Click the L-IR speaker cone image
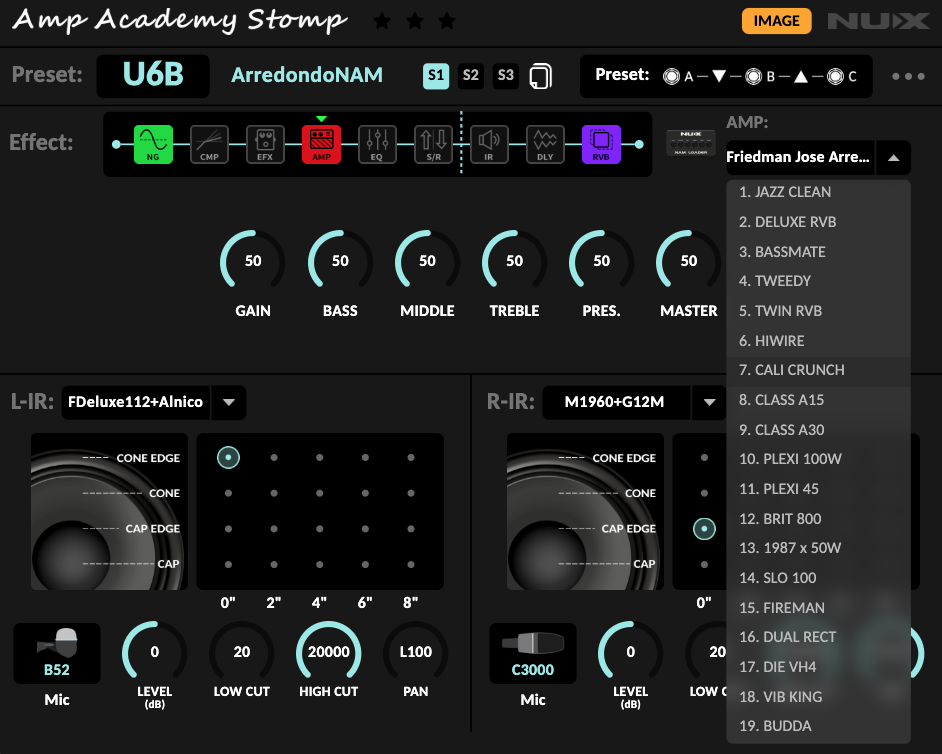Screen dimensions: 942x754 (x=109, y=511)
